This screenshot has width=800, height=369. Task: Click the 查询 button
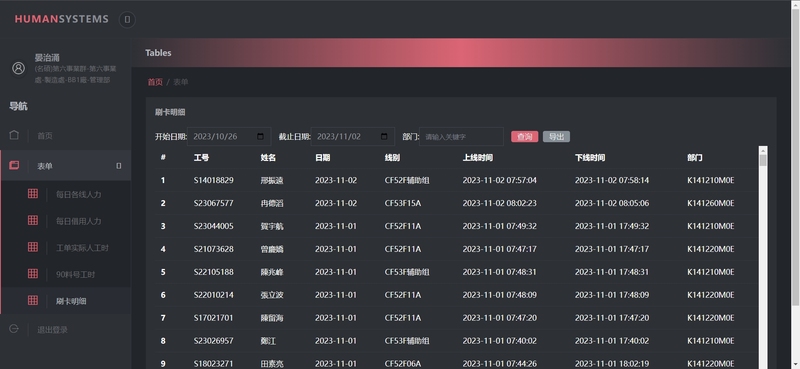[x=524, y=137]
